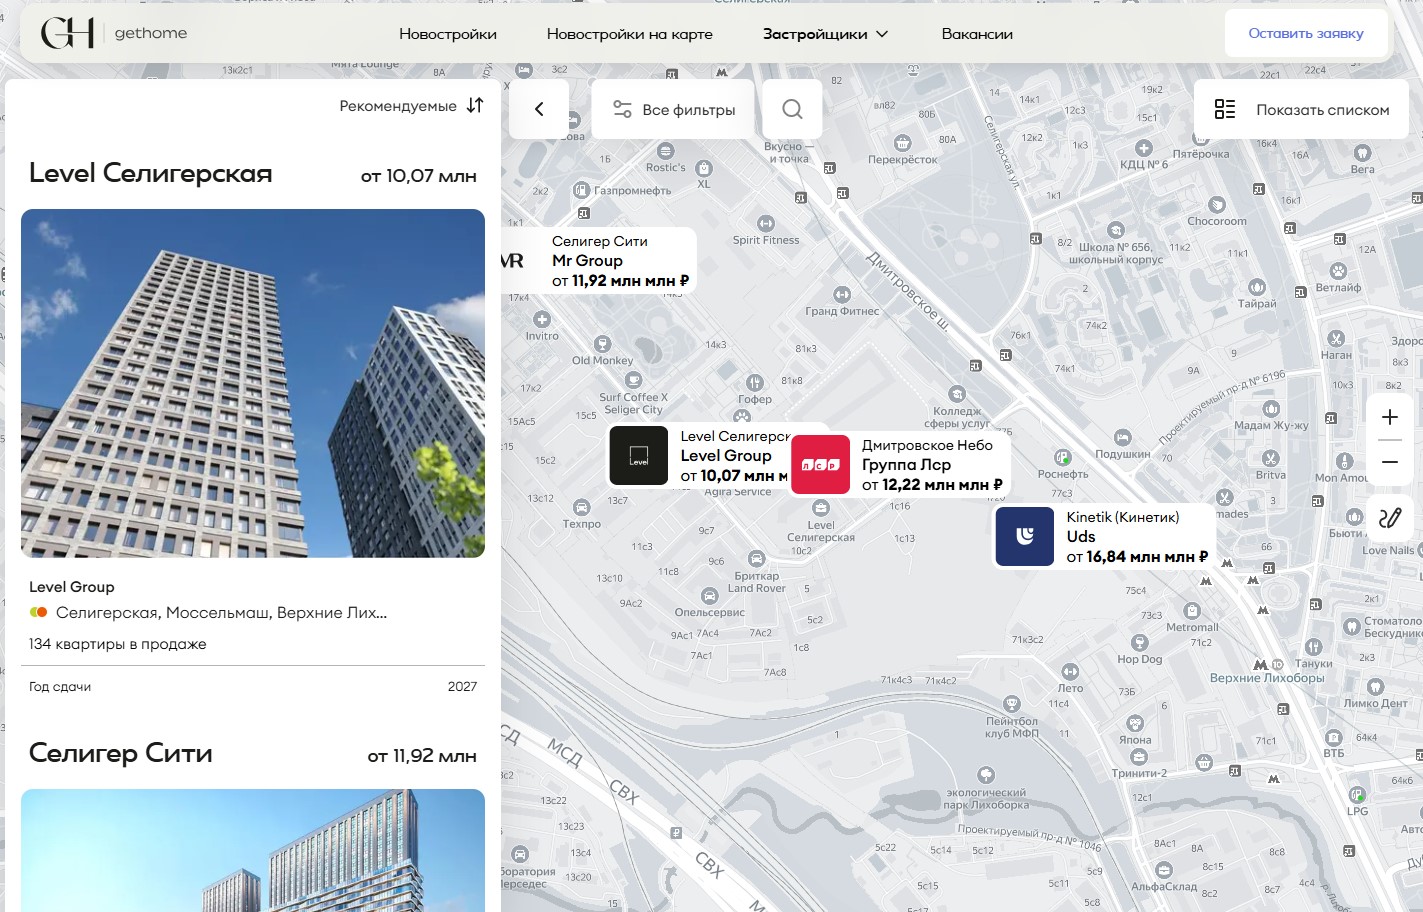1423x912 pixels.
Task: Click the Surf Coffee map icon
Action: [633, 380]
